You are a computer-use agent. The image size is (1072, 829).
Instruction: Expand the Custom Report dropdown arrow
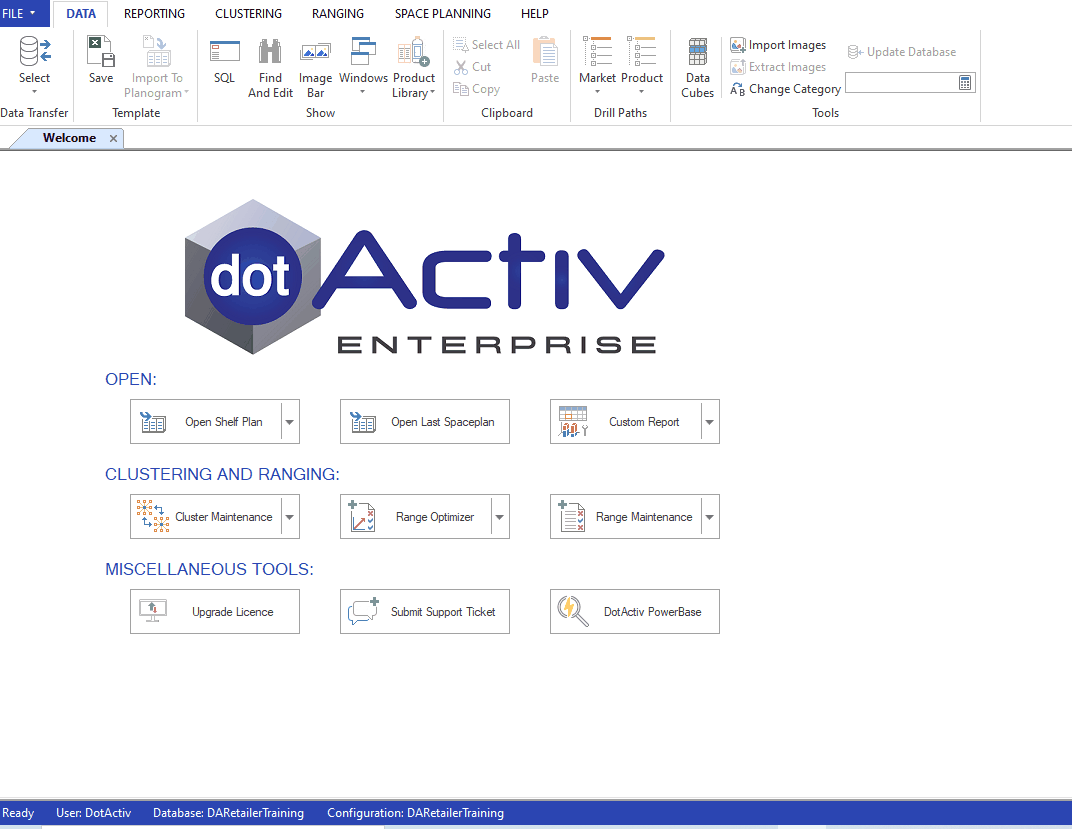(710, 422)
